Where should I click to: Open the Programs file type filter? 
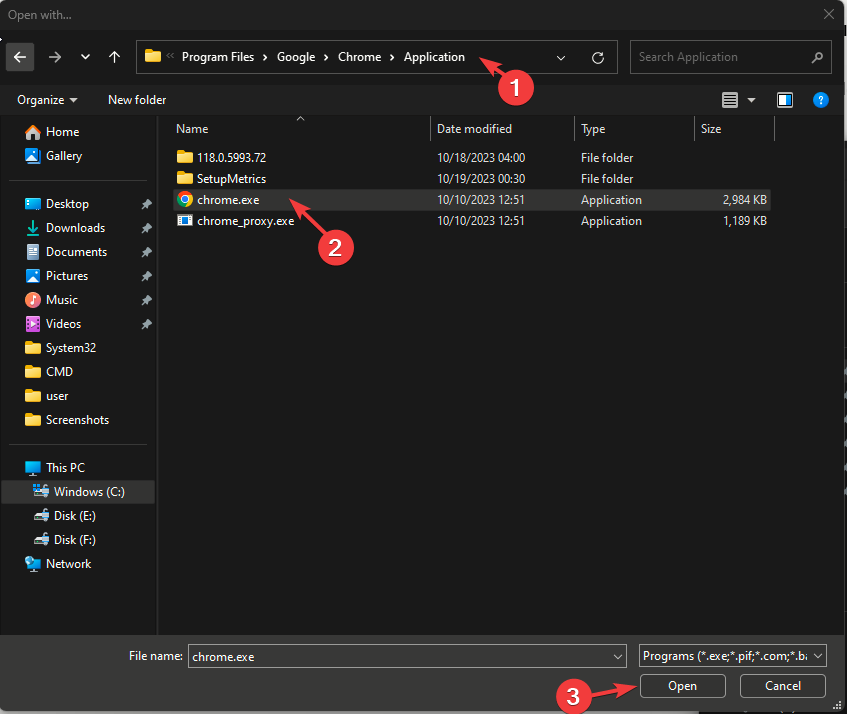[732, 656]
